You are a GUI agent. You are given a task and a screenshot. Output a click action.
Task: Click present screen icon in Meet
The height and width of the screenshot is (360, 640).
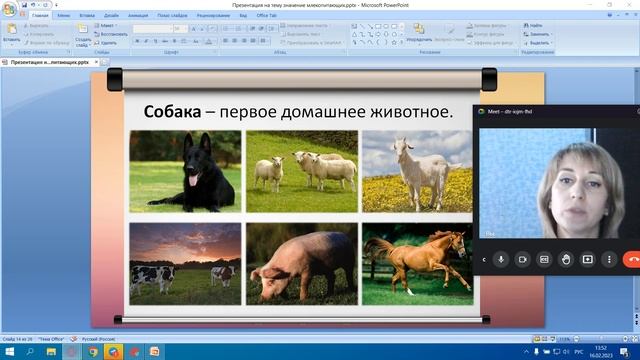587,260
